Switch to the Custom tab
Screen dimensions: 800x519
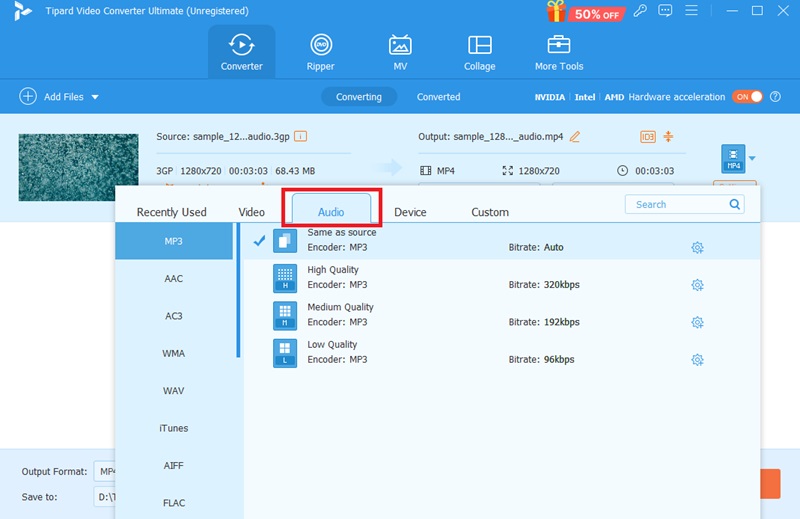pos(490,212)
